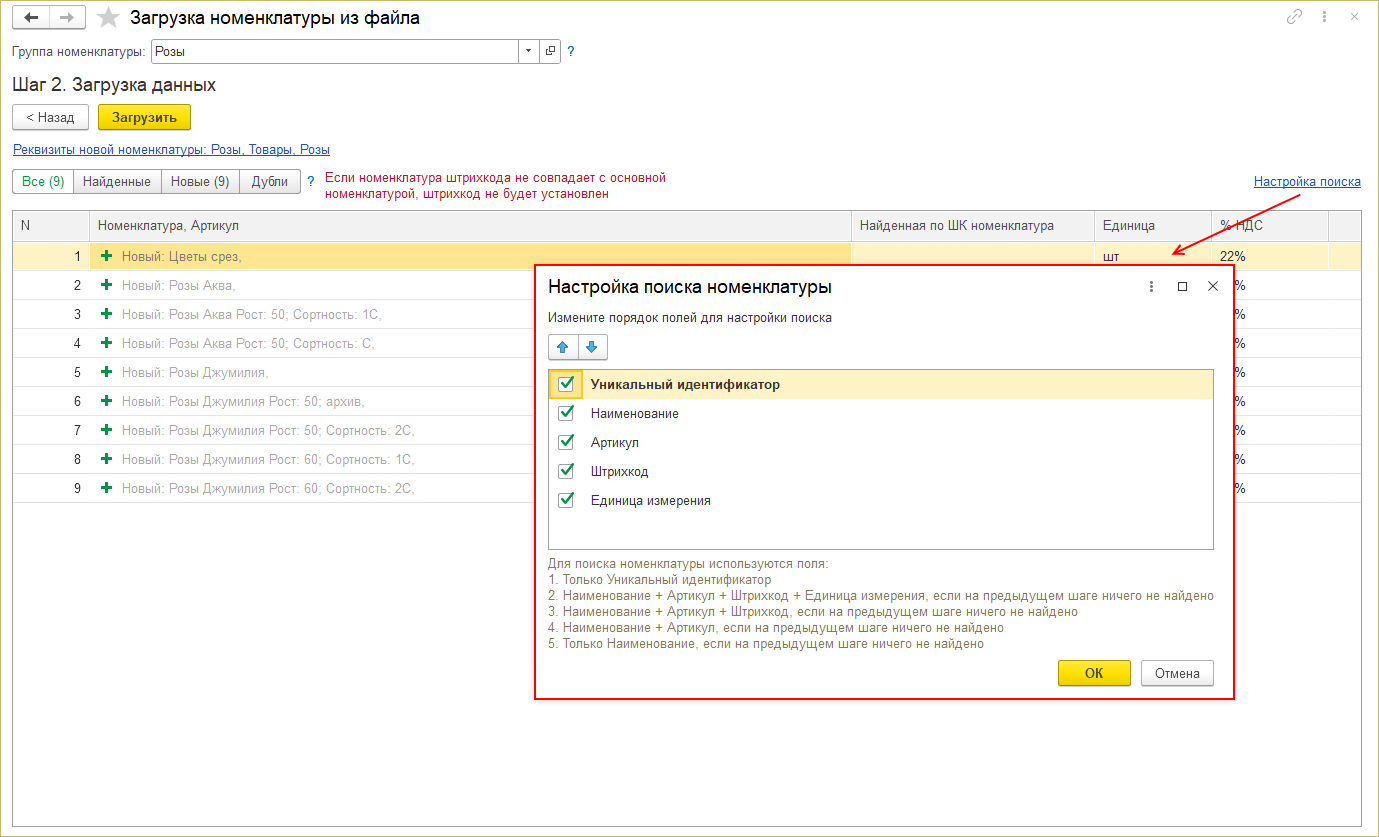Click the help question mark beside Группа номенклатуры

coord(571,51)
